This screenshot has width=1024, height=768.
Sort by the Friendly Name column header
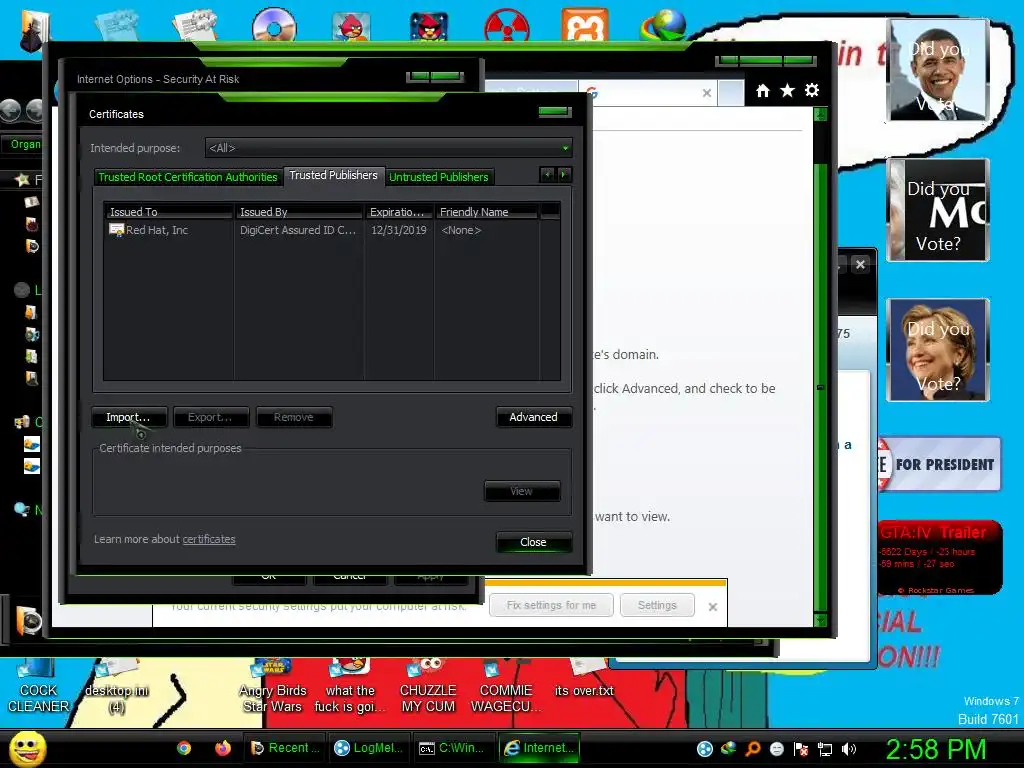click(486, 212)
